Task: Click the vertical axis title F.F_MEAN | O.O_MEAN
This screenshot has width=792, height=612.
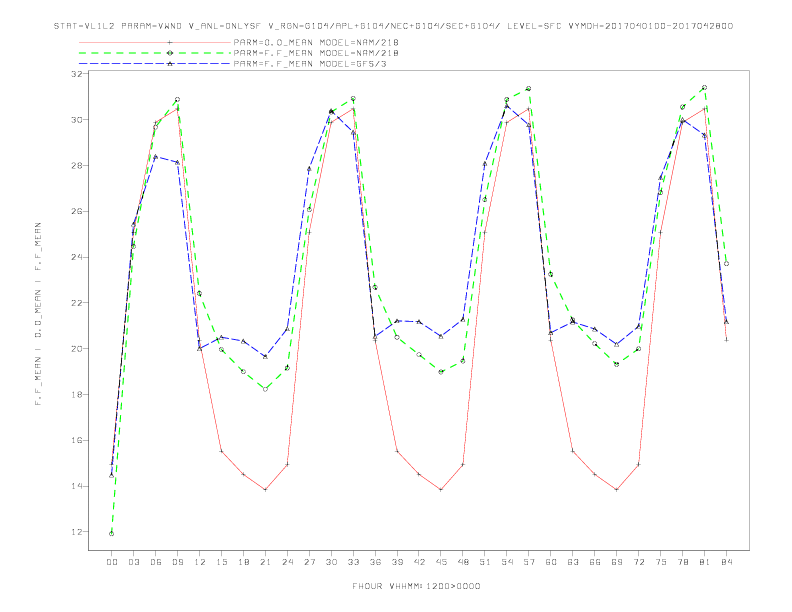Action: (x=38, y=314)
